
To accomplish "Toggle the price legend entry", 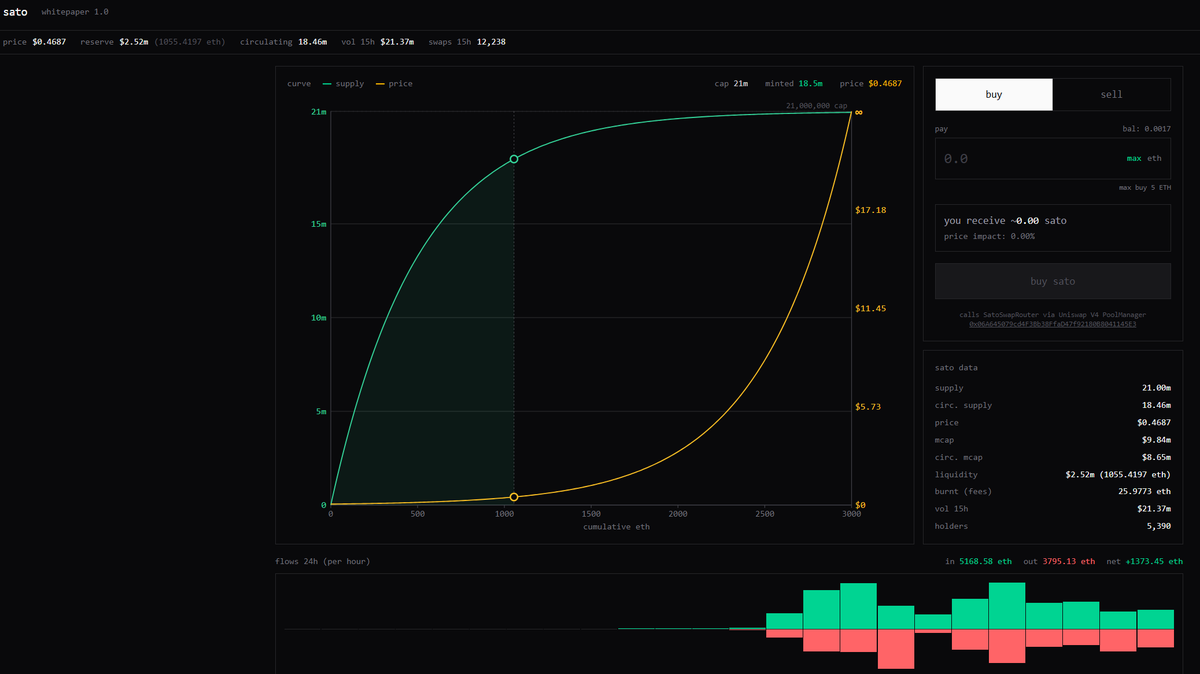I will coord(393,84).
